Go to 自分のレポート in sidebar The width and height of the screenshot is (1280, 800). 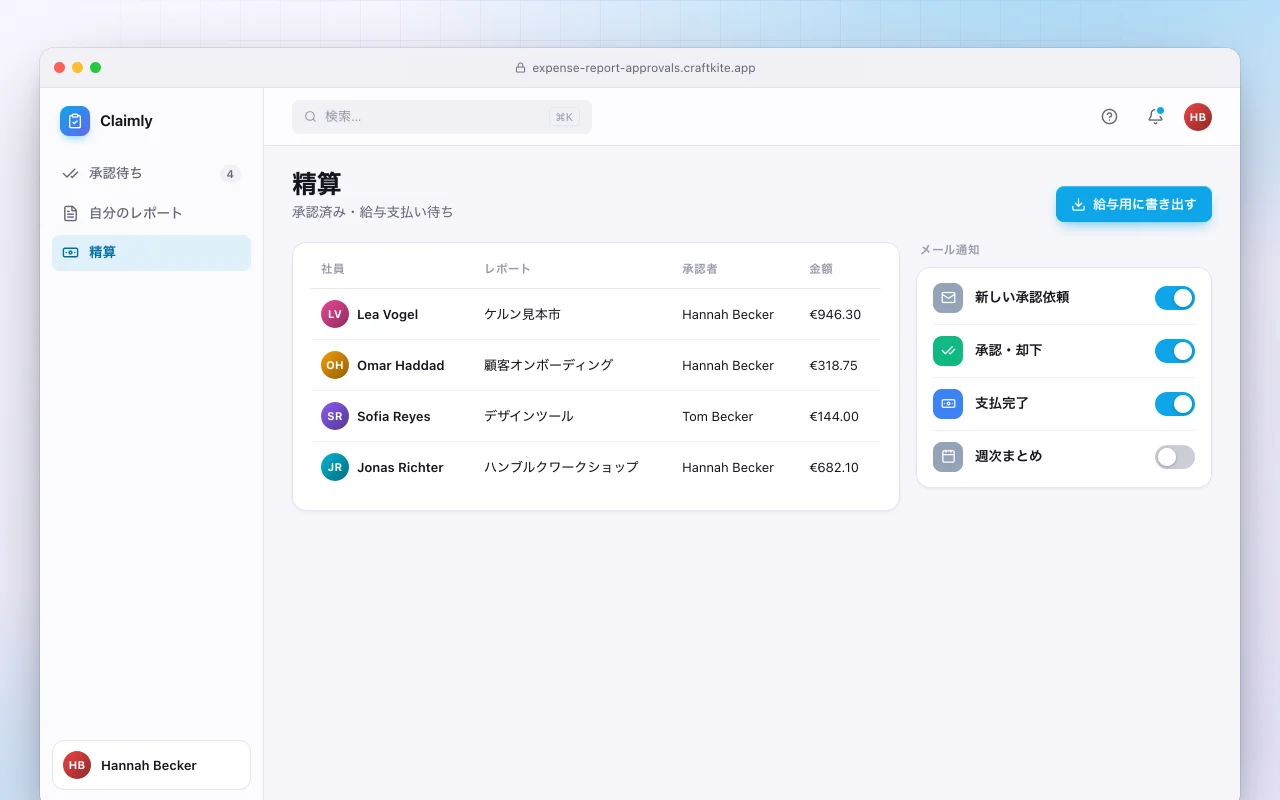tap(151, 213)
